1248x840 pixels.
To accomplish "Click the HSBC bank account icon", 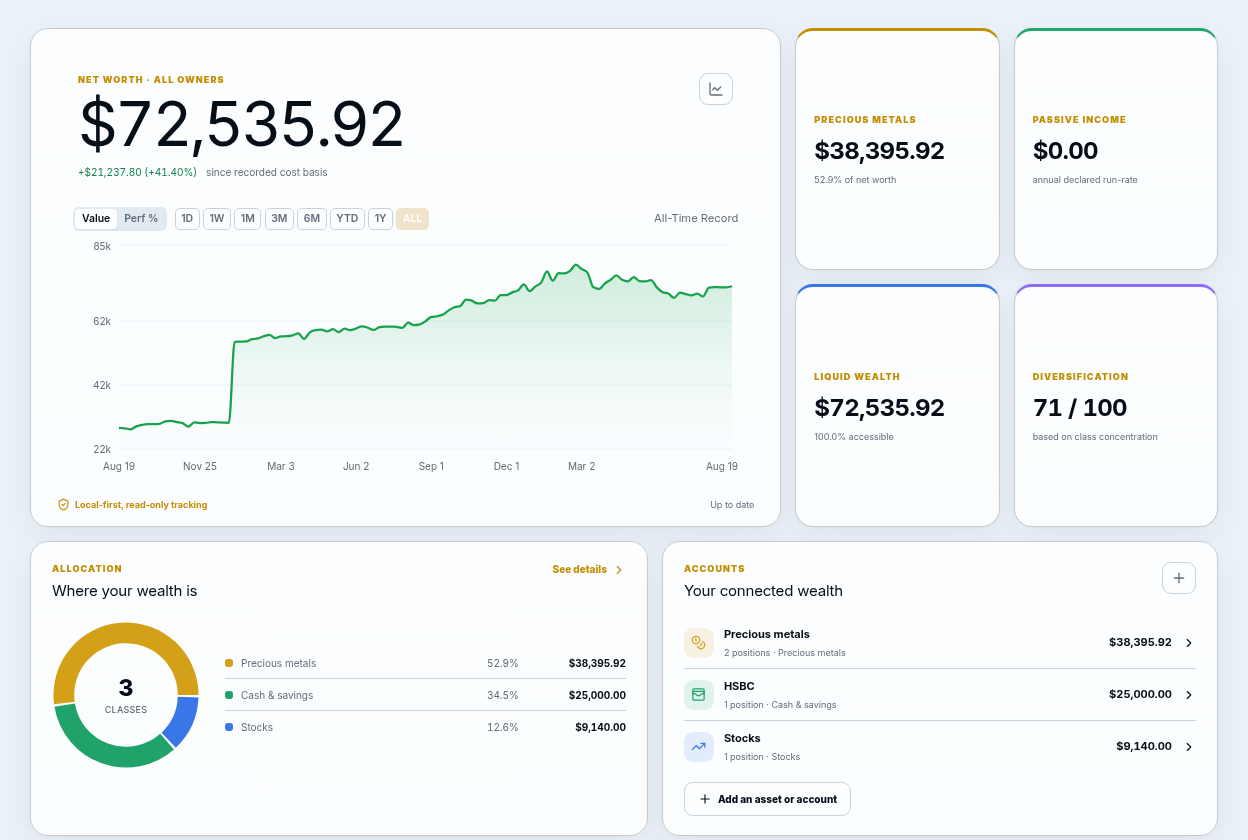I will 699,695.
